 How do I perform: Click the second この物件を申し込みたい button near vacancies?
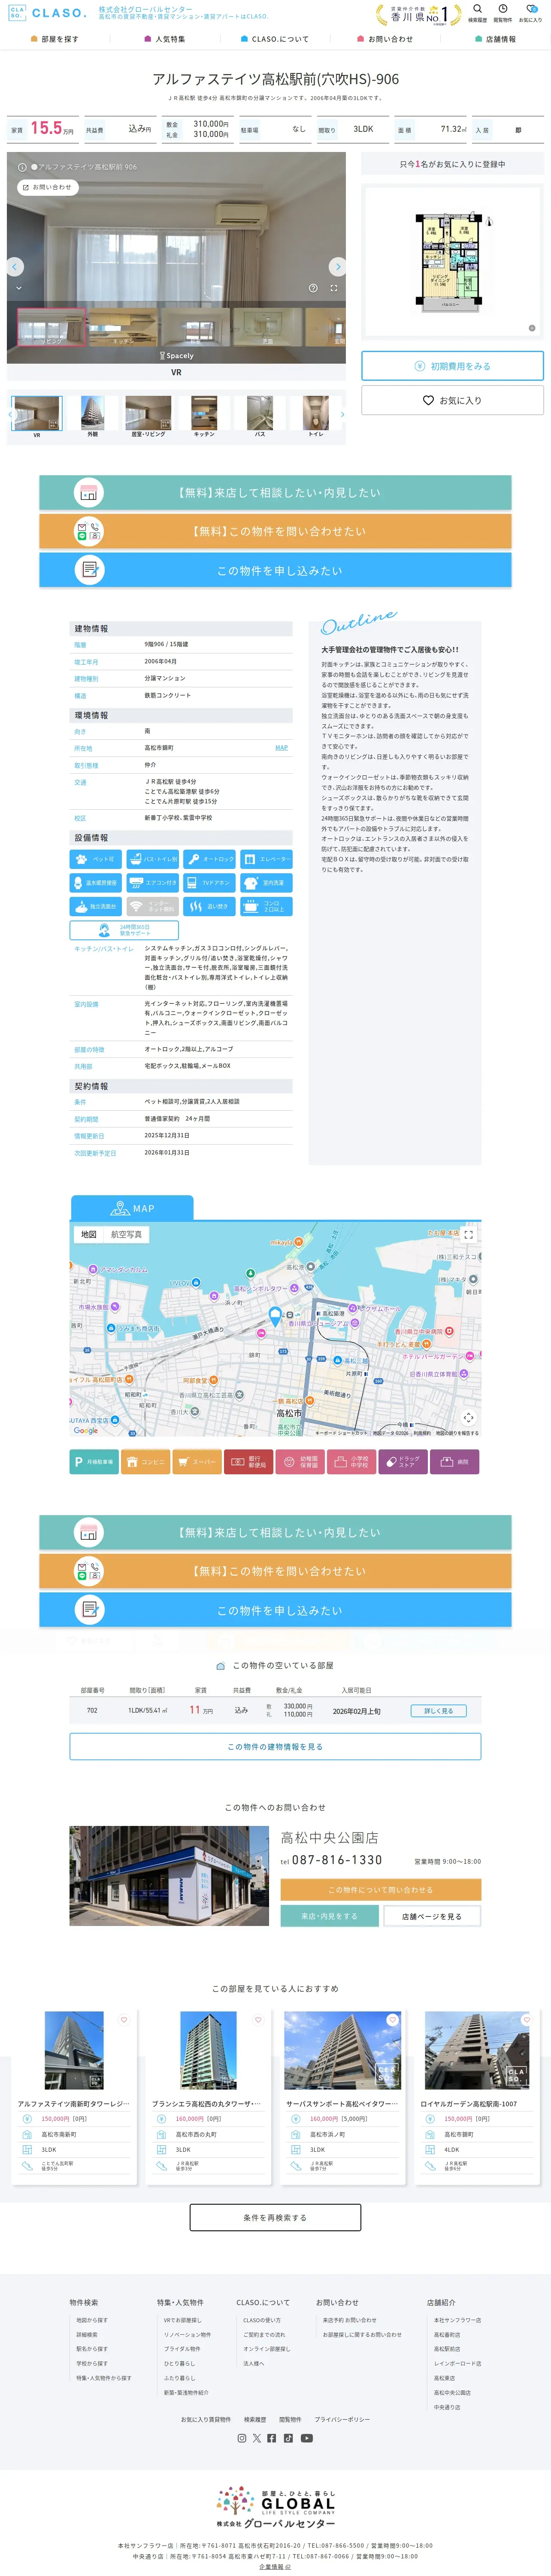275,1610
